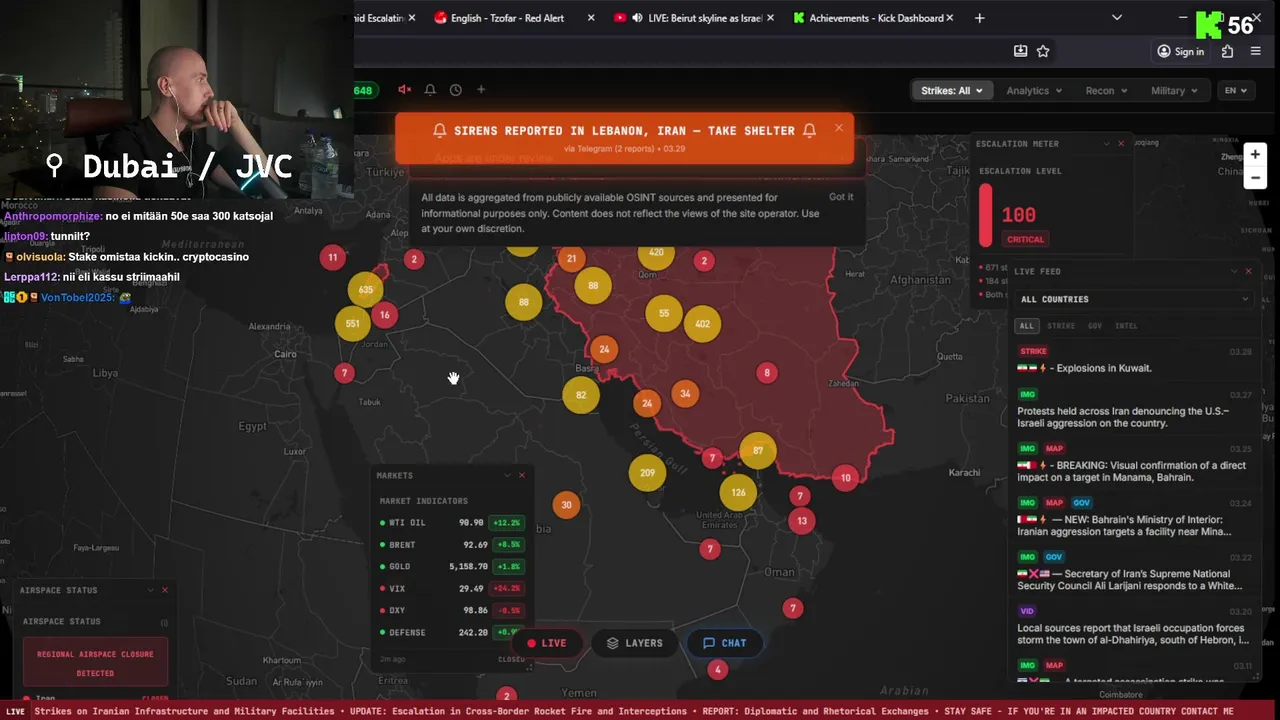Screen dimensions: 1280x720
Task: Open the Manama Bahrain impact feed item
Action: [x=1134, y=464]
